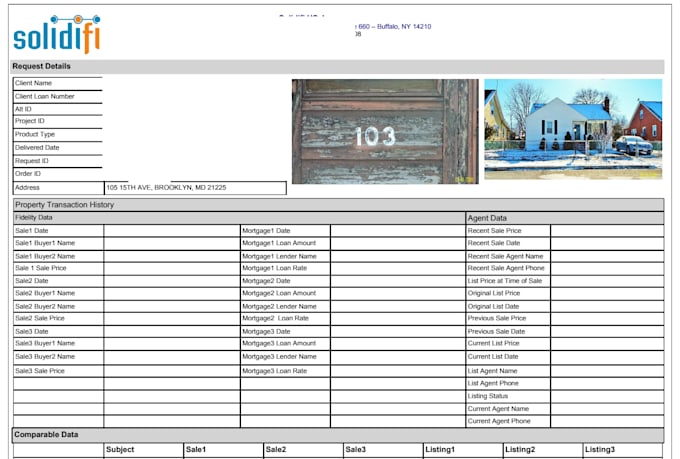
Task: Click the 'Mortgage3 Loan Rate' label
Action: [275, 371]
